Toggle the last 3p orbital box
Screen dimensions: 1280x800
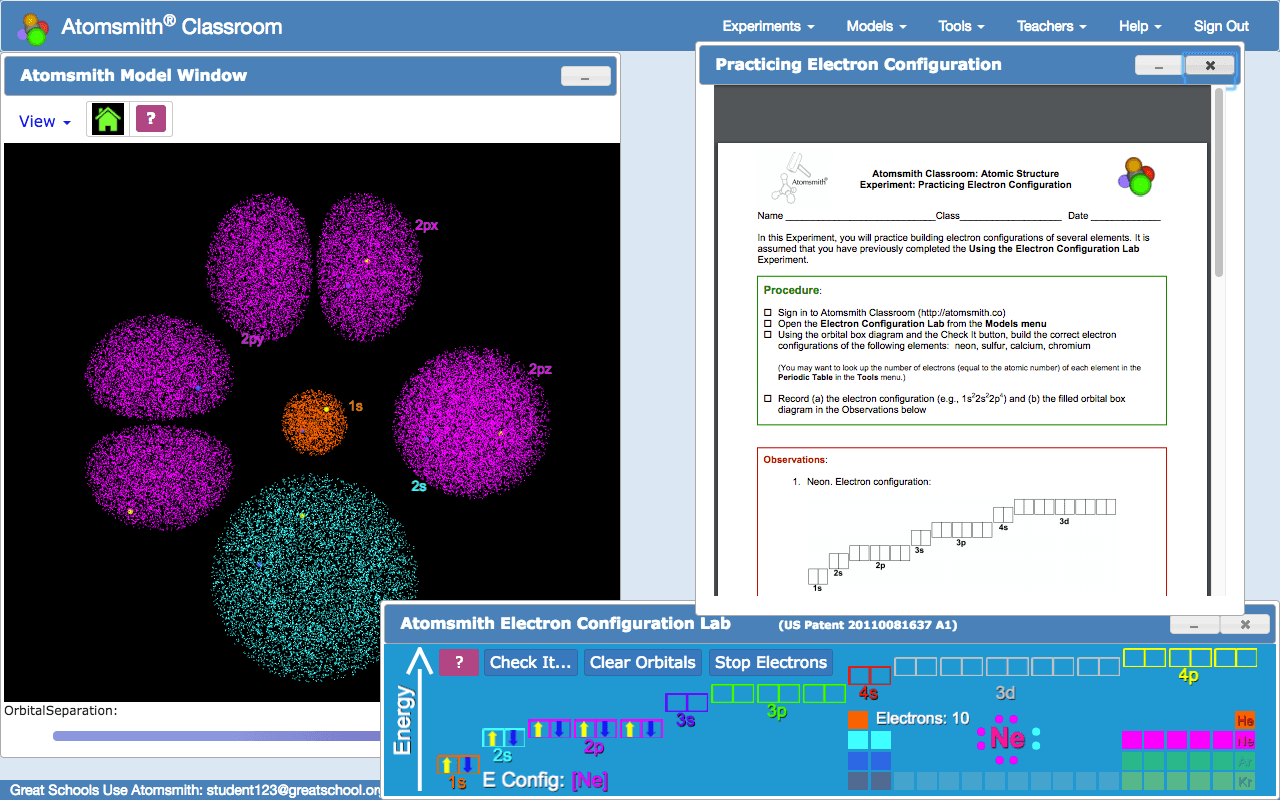824,693
